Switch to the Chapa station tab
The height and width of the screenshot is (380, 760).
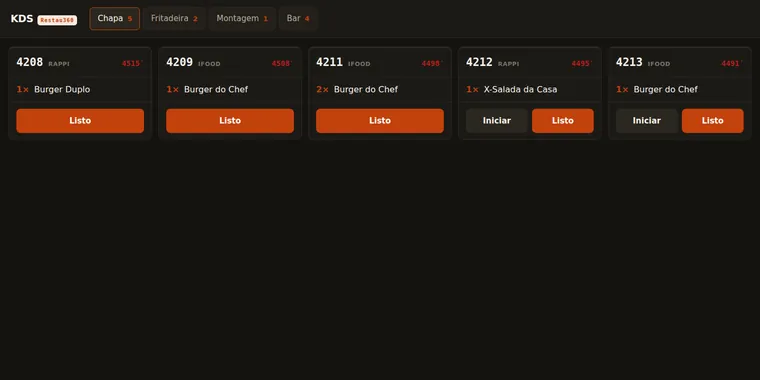click(x=114, y=18)
